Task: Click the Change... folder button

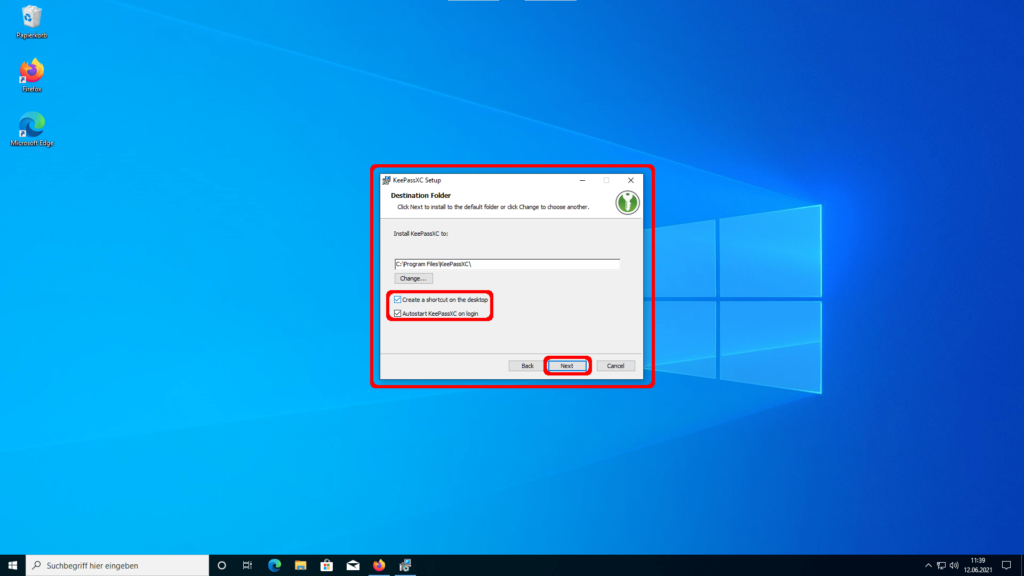Action: (413, 279)
